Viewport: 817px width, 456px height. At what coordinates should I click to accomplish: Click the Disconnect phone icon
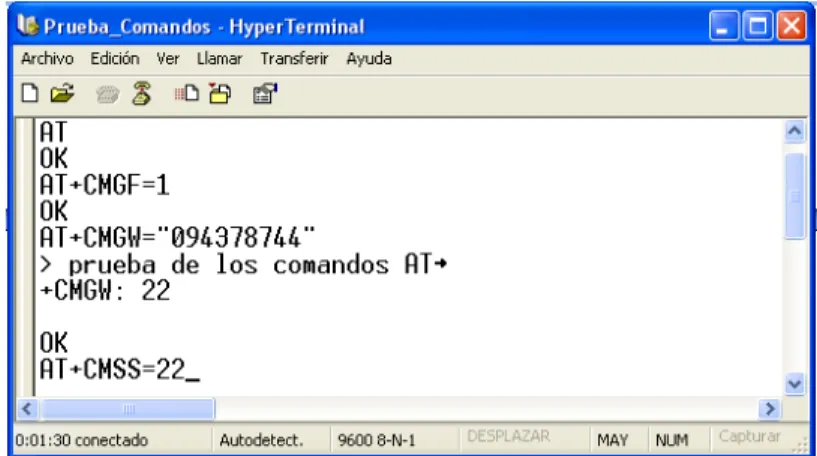[142, 94]
